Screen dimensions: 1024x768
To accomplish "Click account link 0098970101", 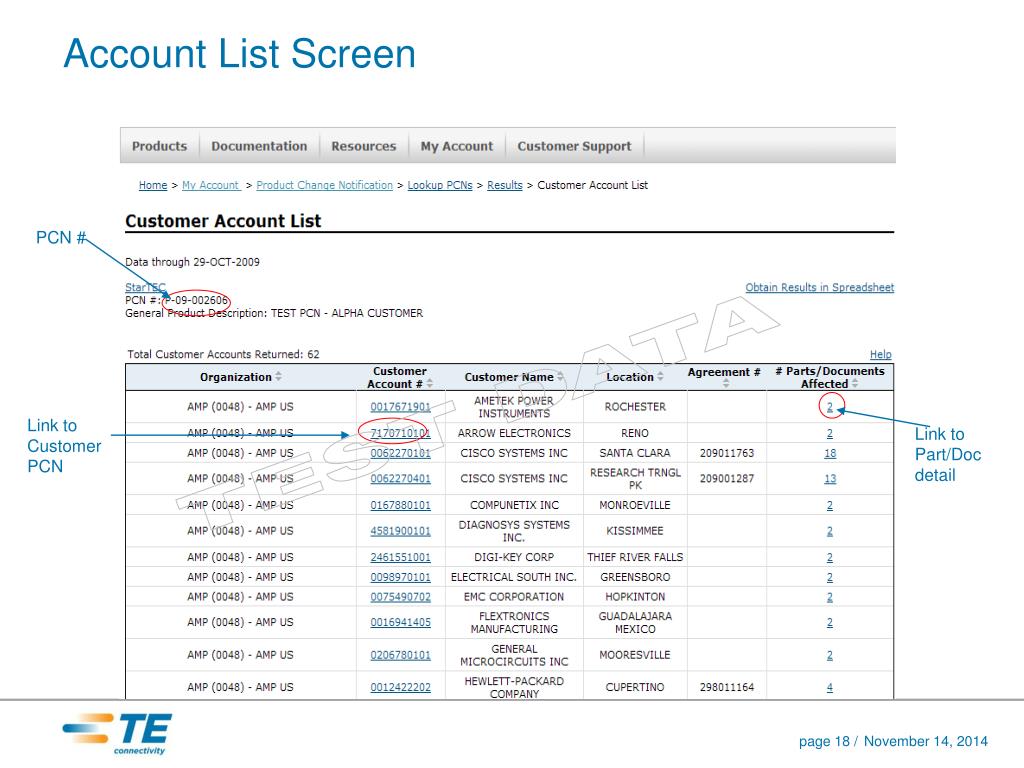I will pyautogui.click(x=400, y=577).
